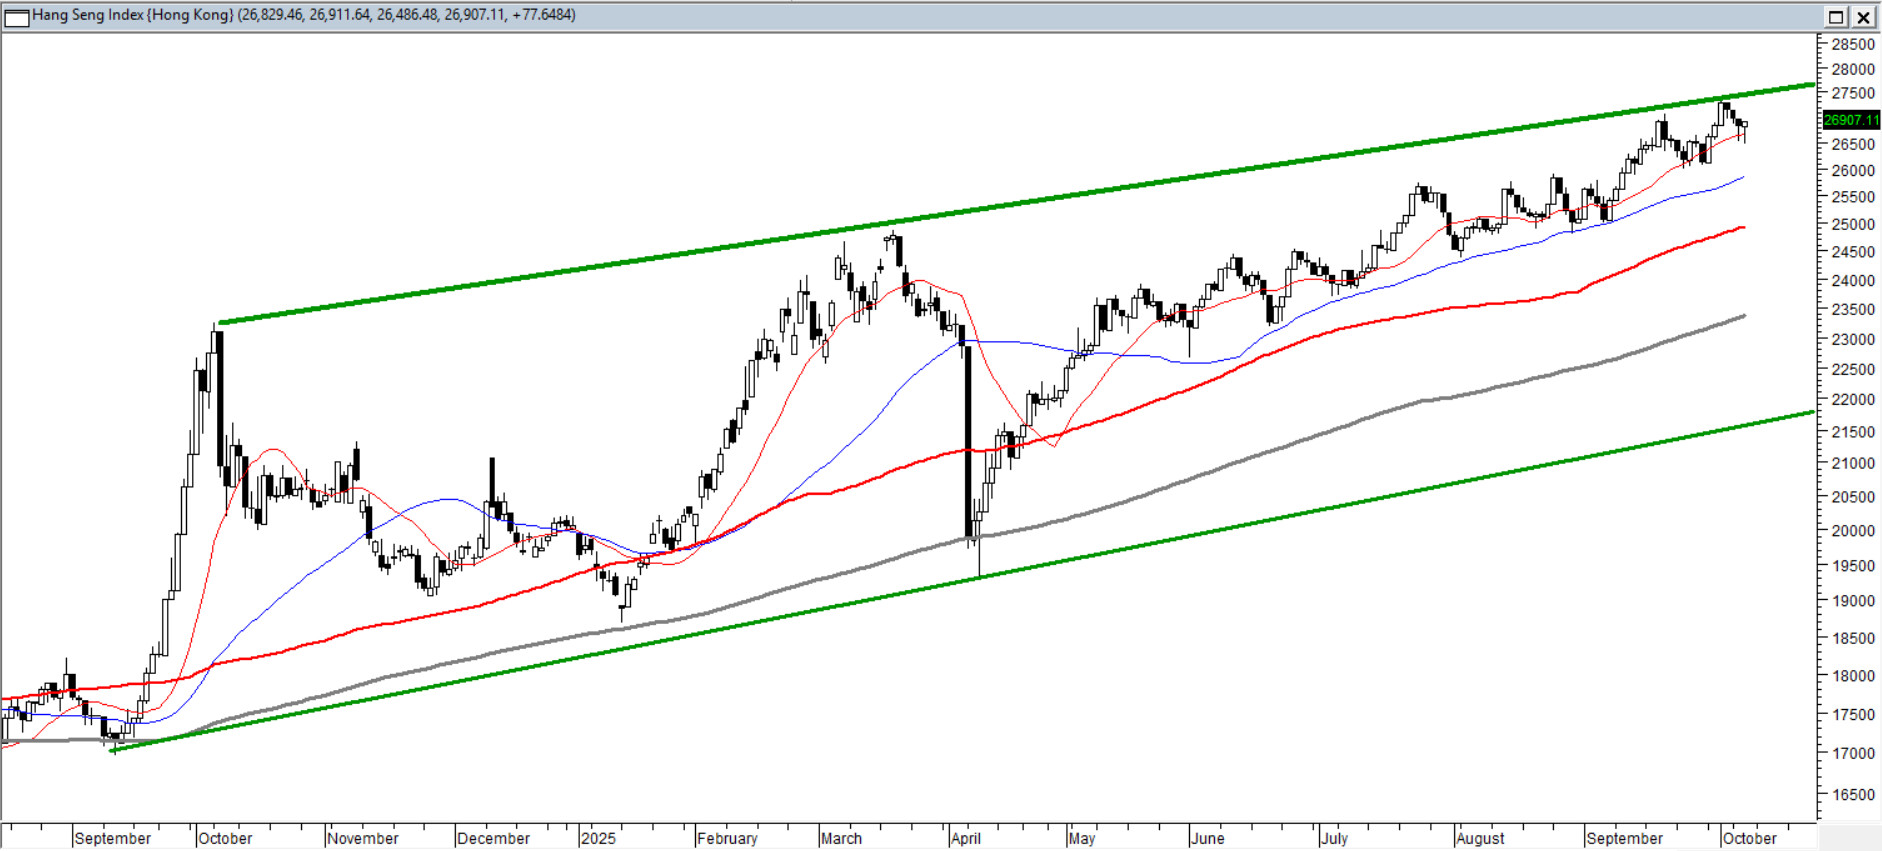1882x851 pixels.
Task: Open the chart window system menu icon
Action: (17, 17)
